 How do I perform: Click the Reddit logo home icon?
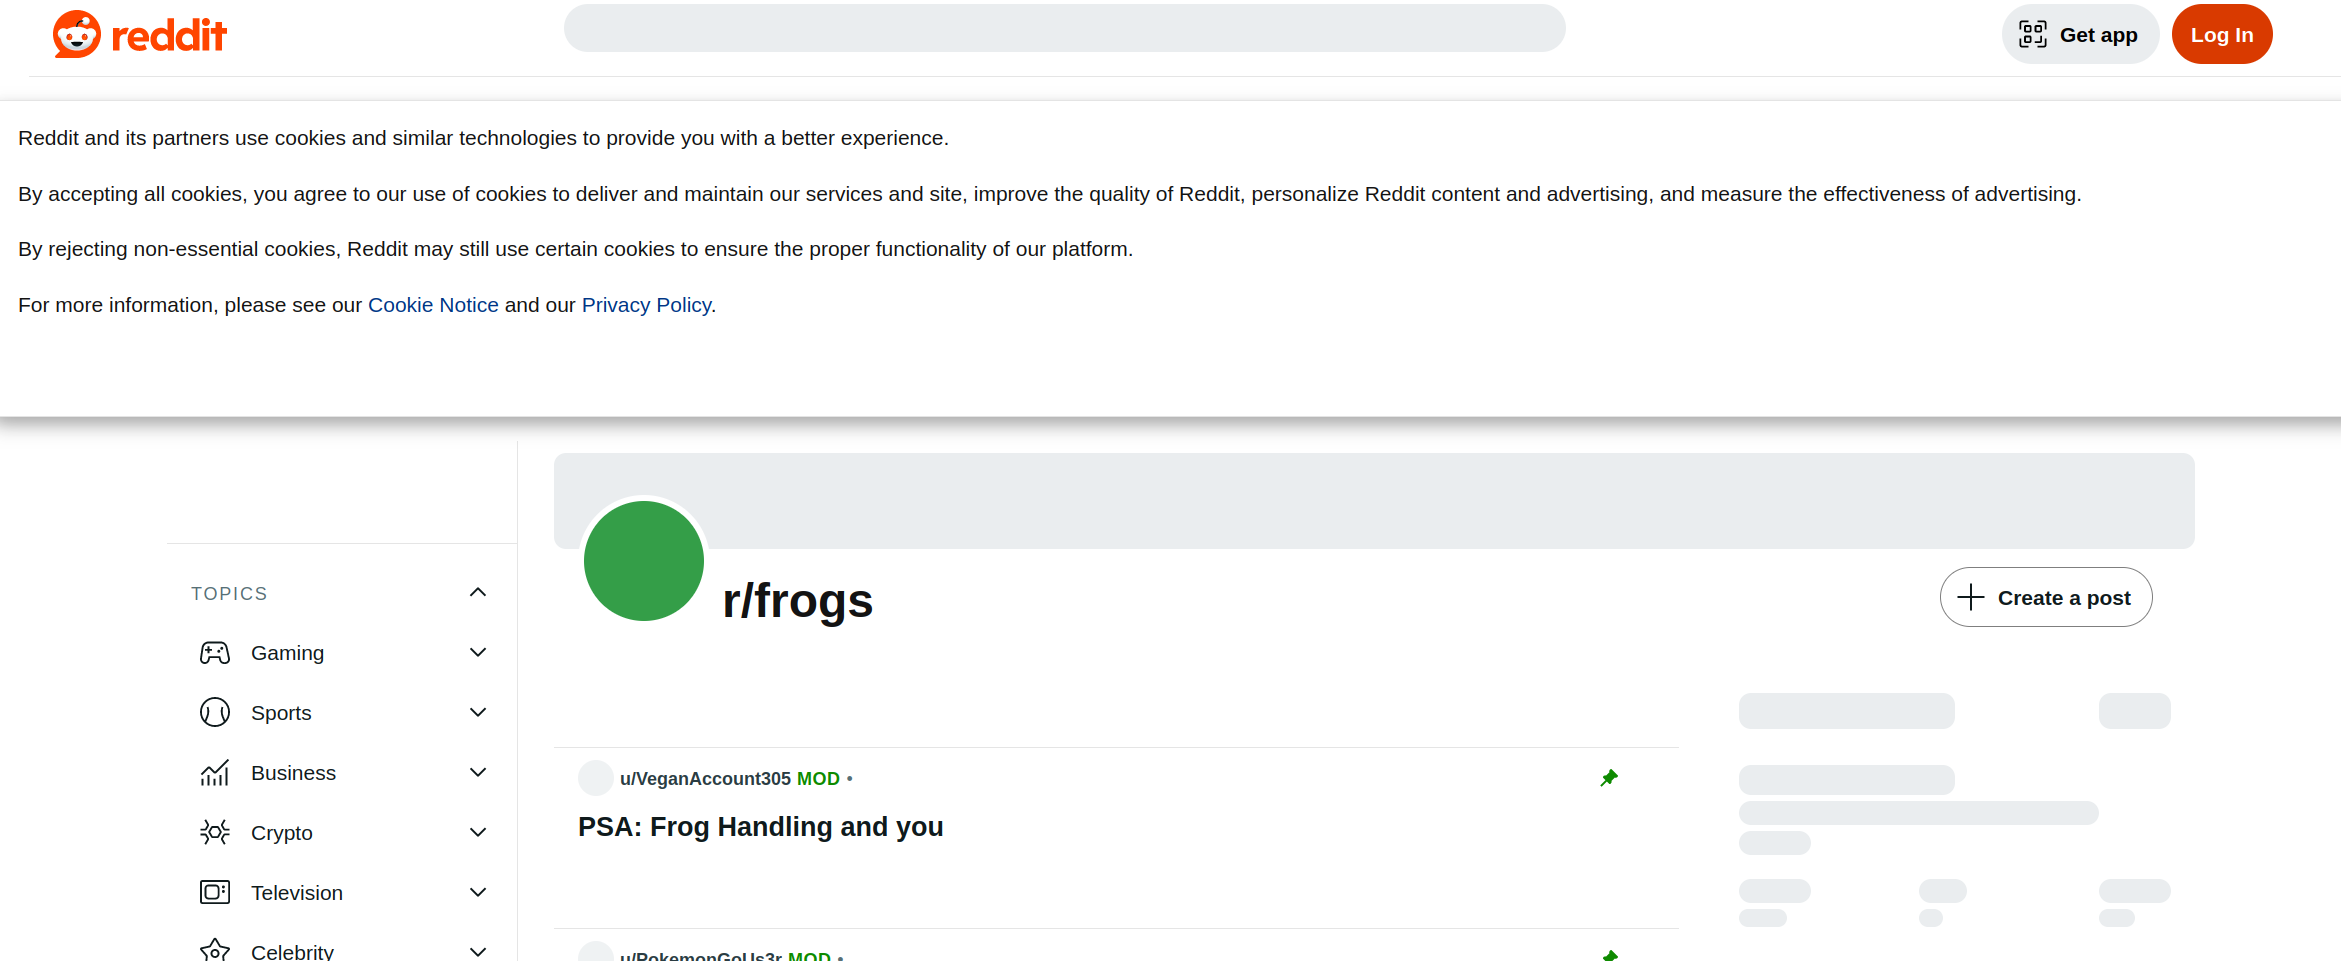[x=77, y=35]
